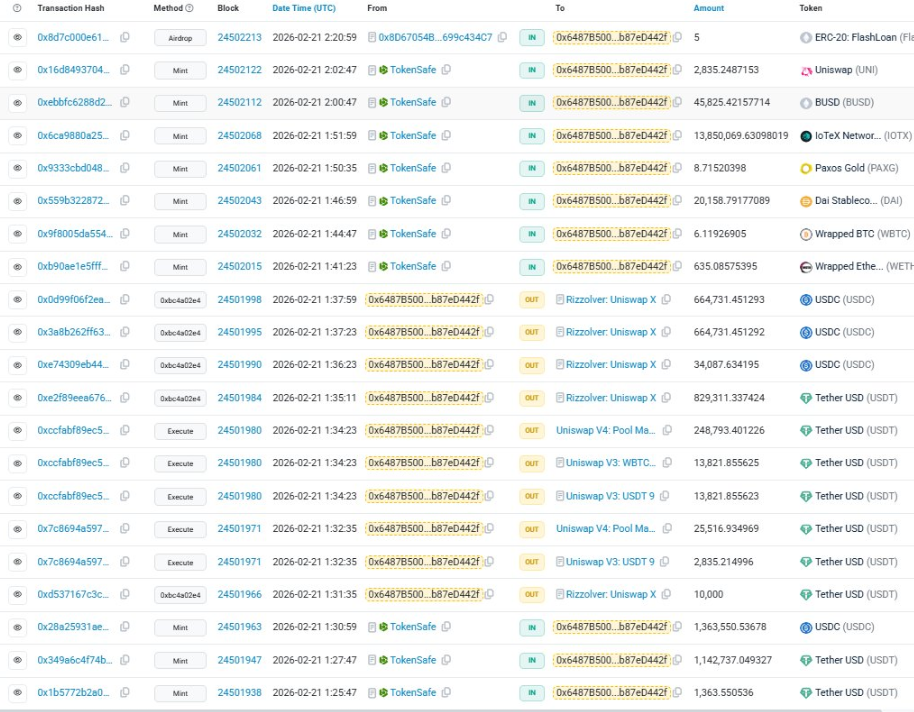Copy the To address in the Paxos Gold row
The image size is (914, 712).
pos(677,168)
